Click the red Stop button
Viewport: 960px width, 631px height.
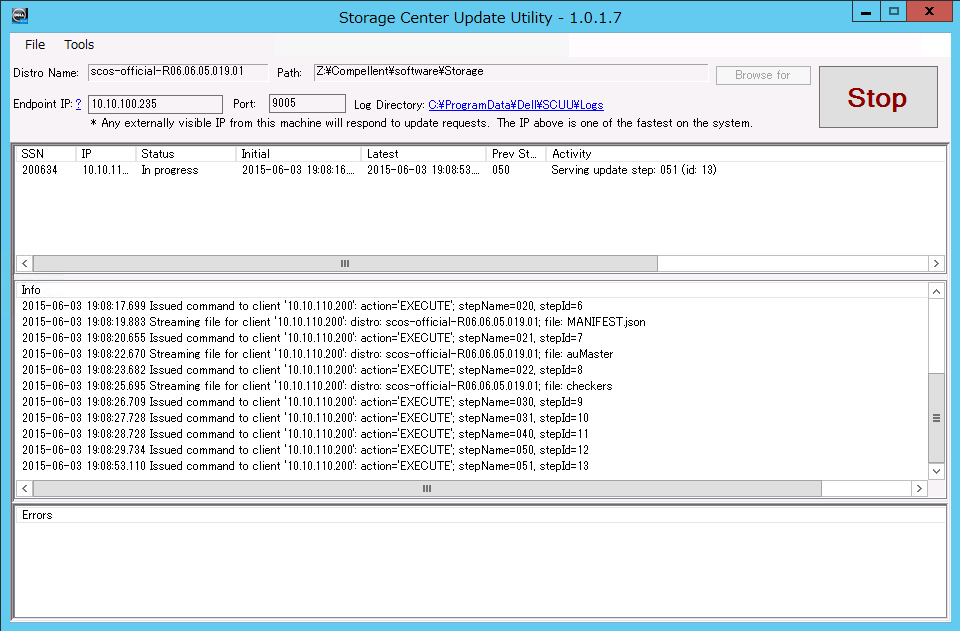pyautogui.click(x=878, y=97)
